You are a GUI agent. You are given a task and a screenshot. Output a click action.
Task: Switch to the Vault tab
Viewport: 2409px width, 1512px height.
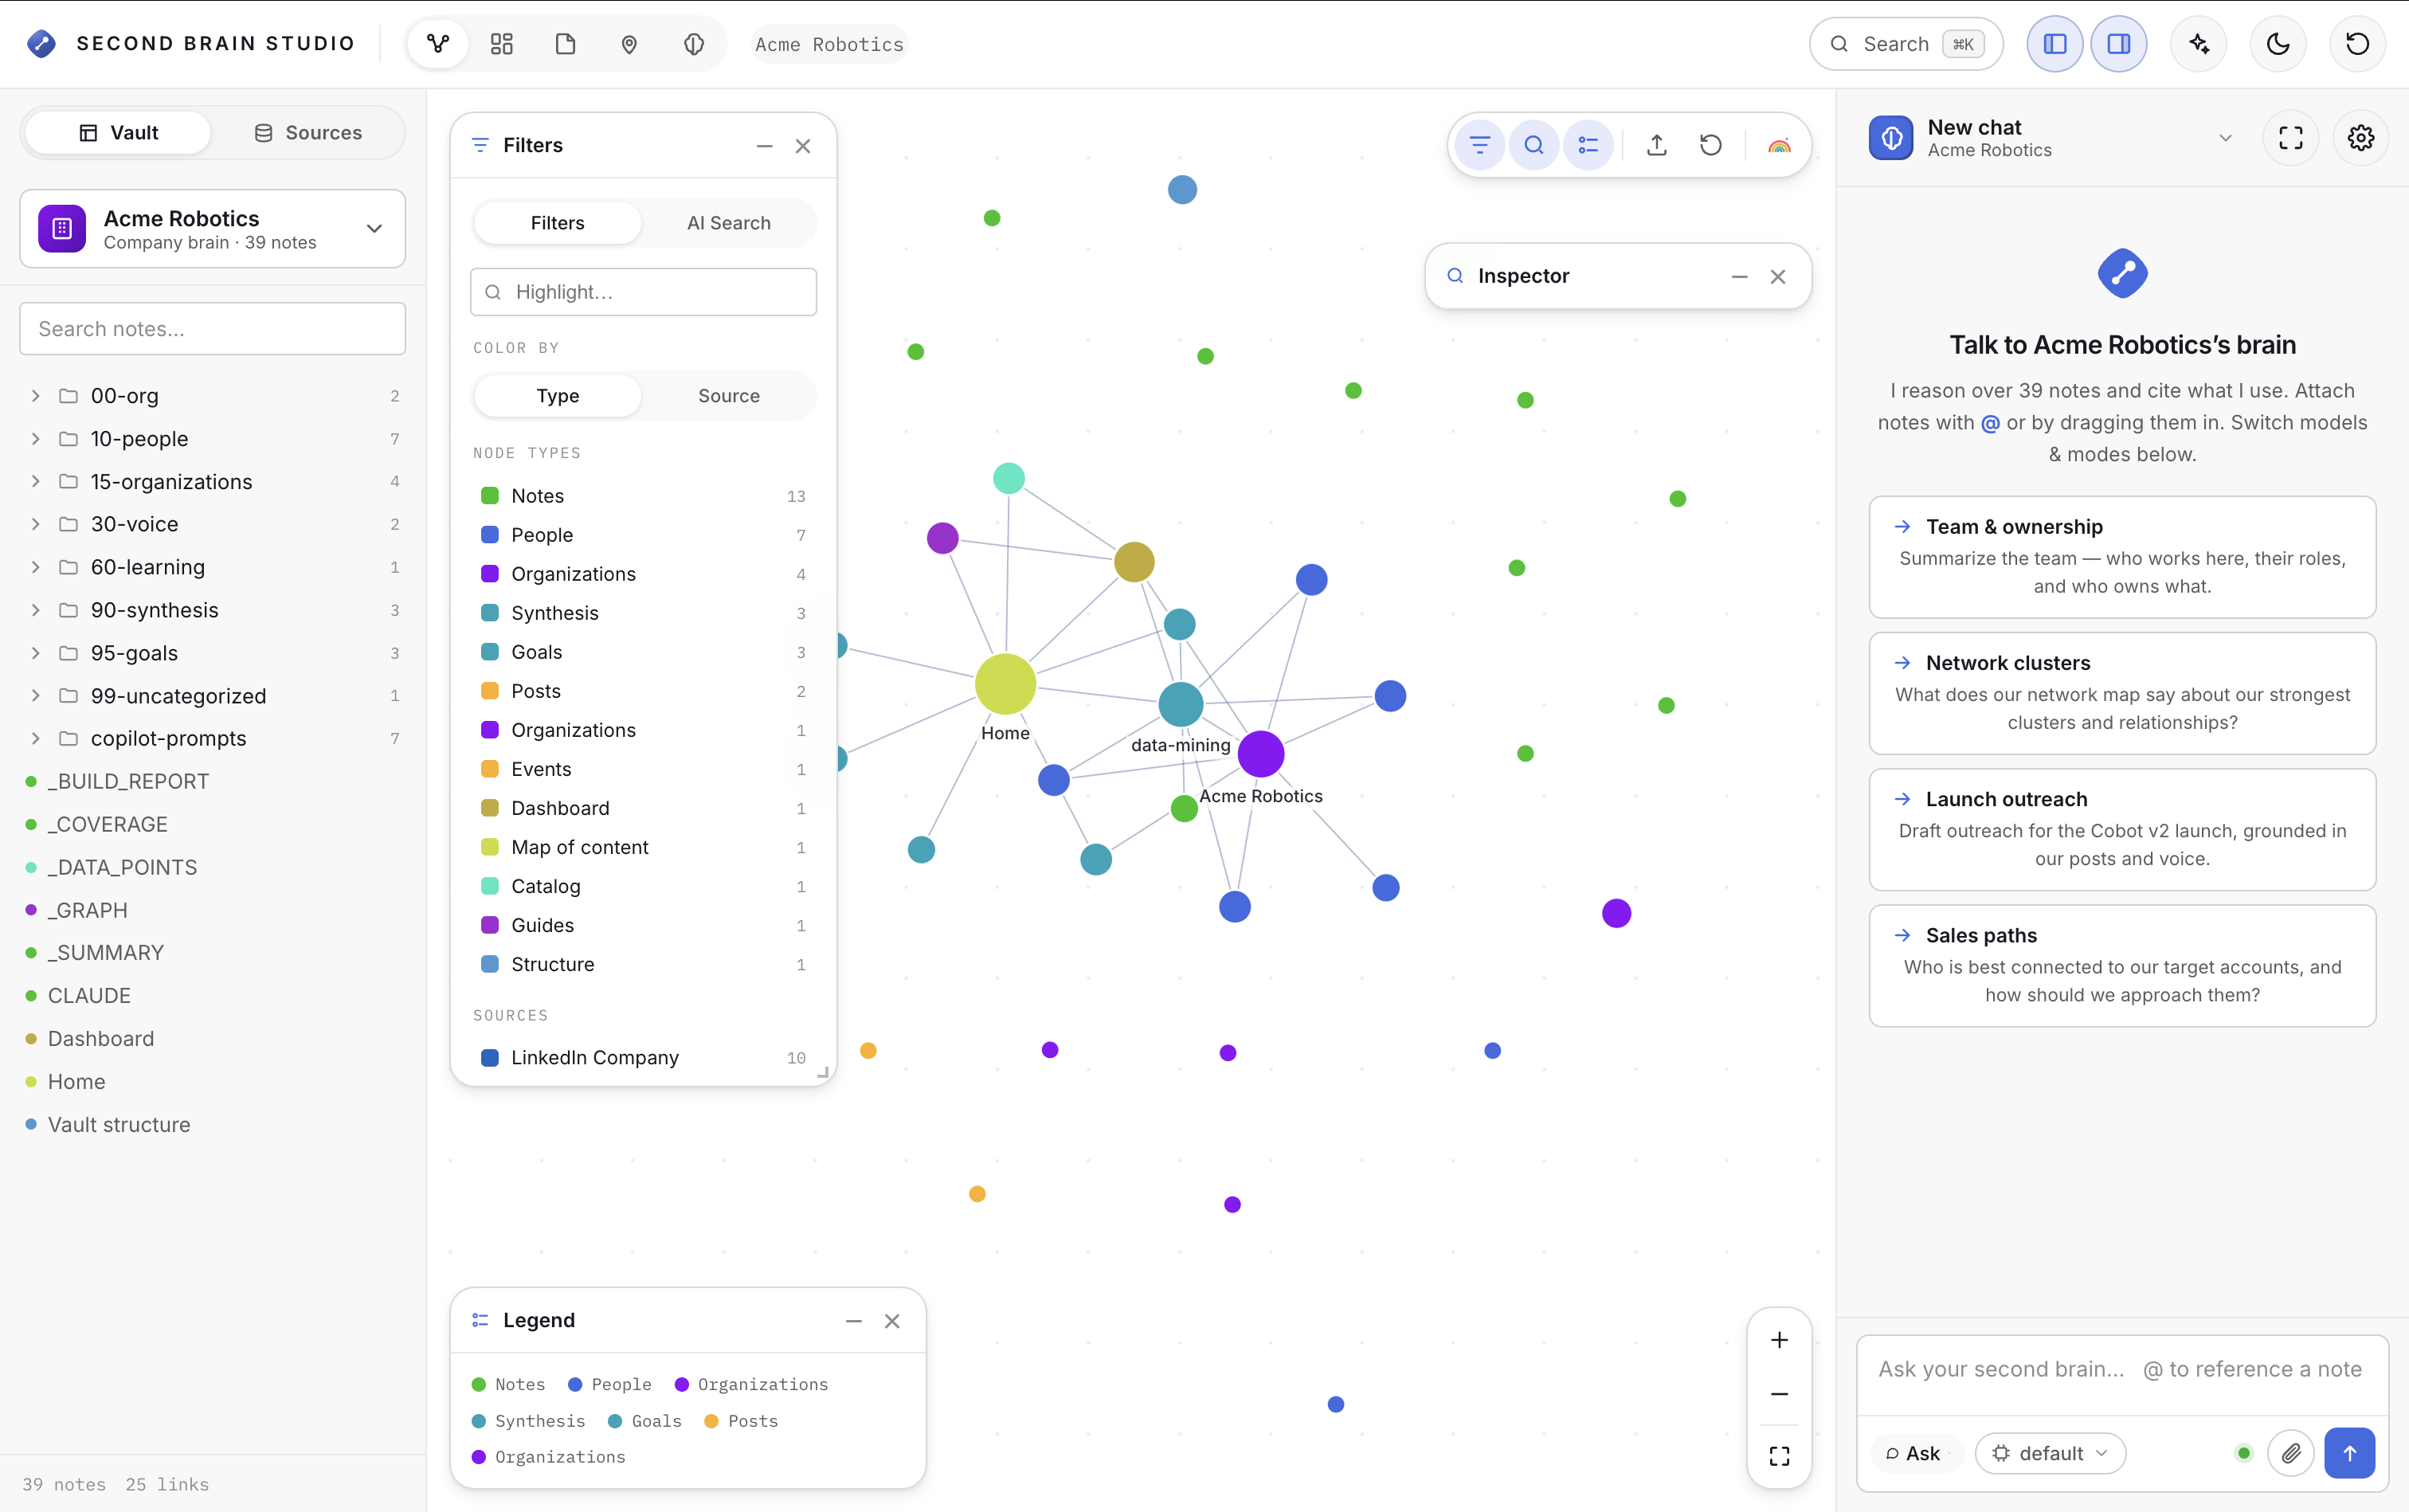tap(118, 133)
